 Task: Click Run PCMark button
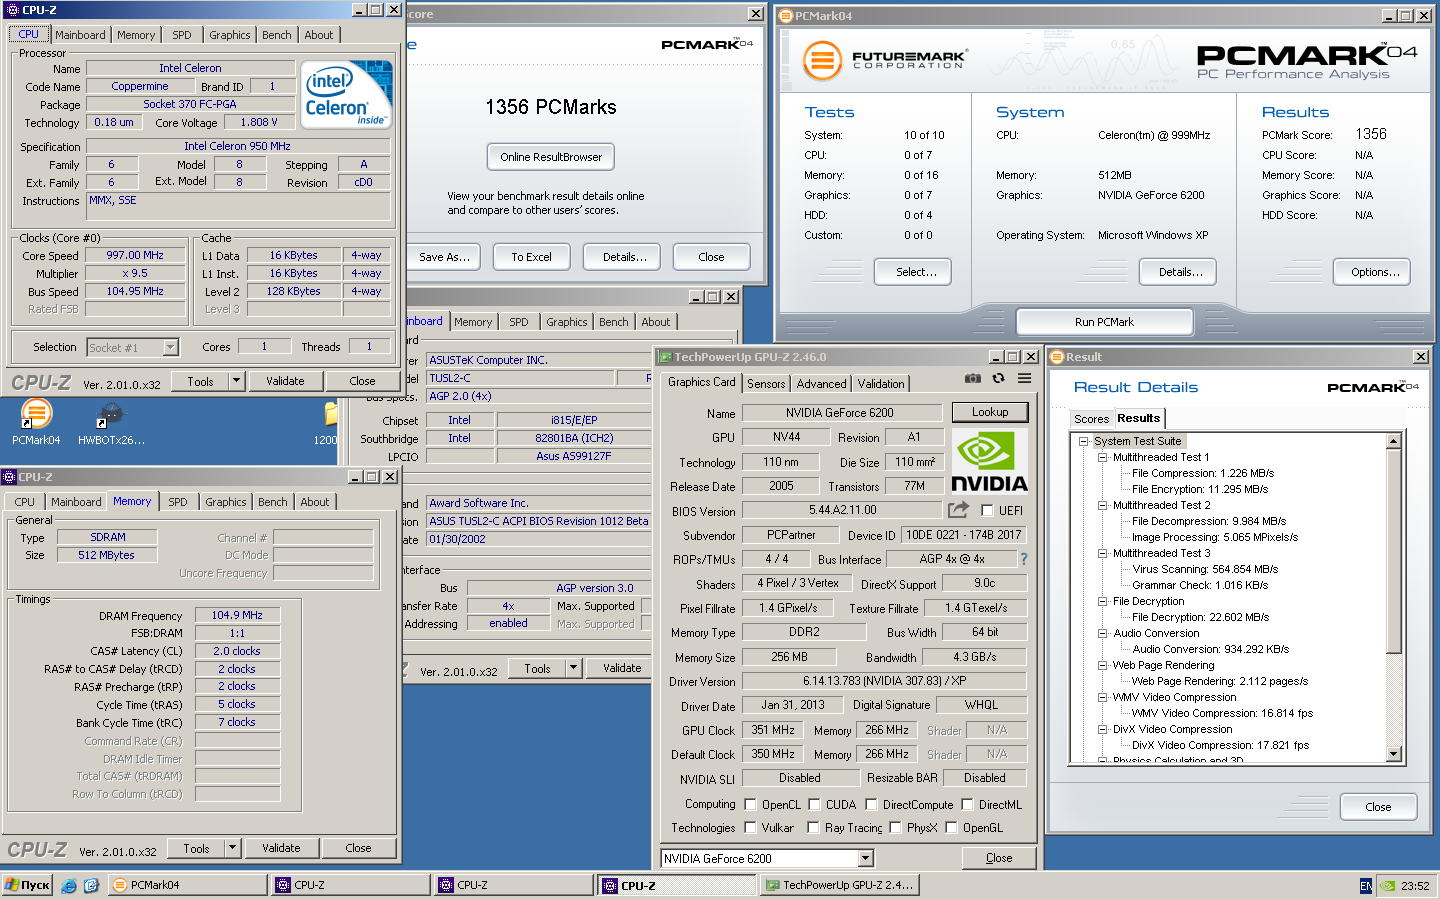coord(1104,322)
